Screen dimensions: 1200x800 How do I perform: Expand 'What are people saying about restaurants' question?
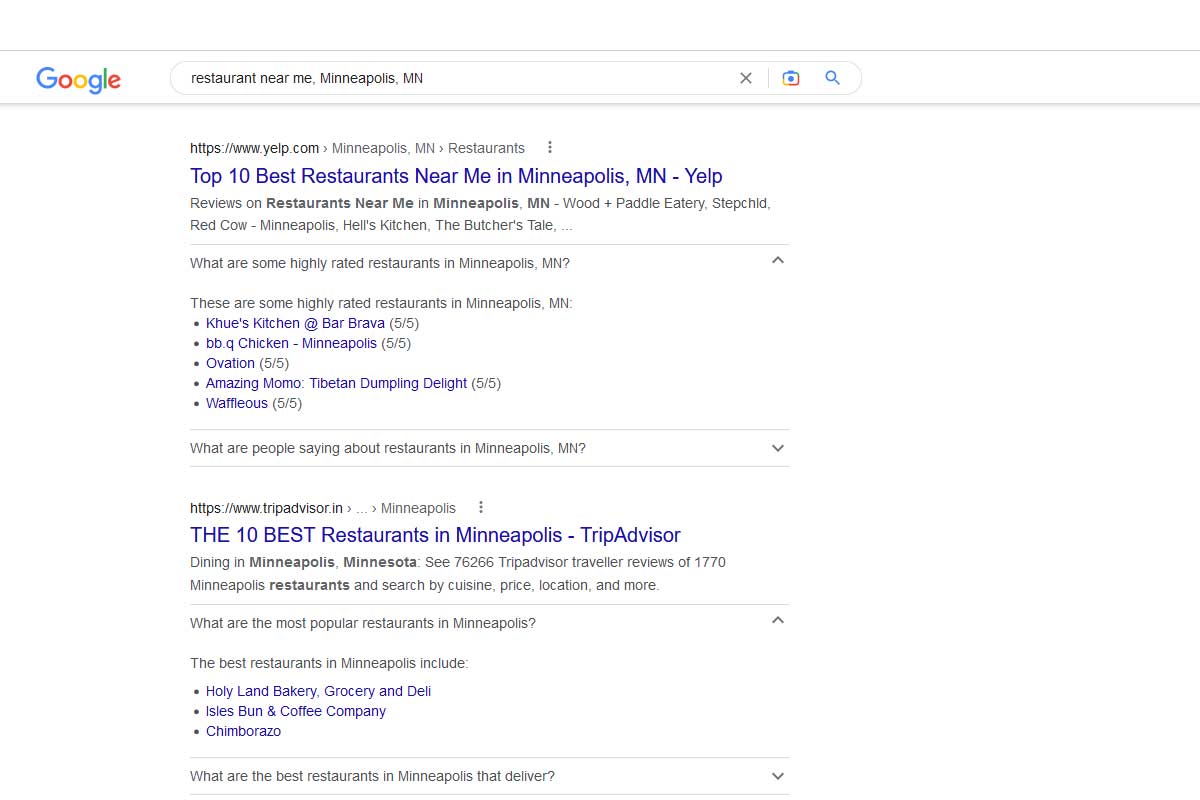(x=490, y=448)
